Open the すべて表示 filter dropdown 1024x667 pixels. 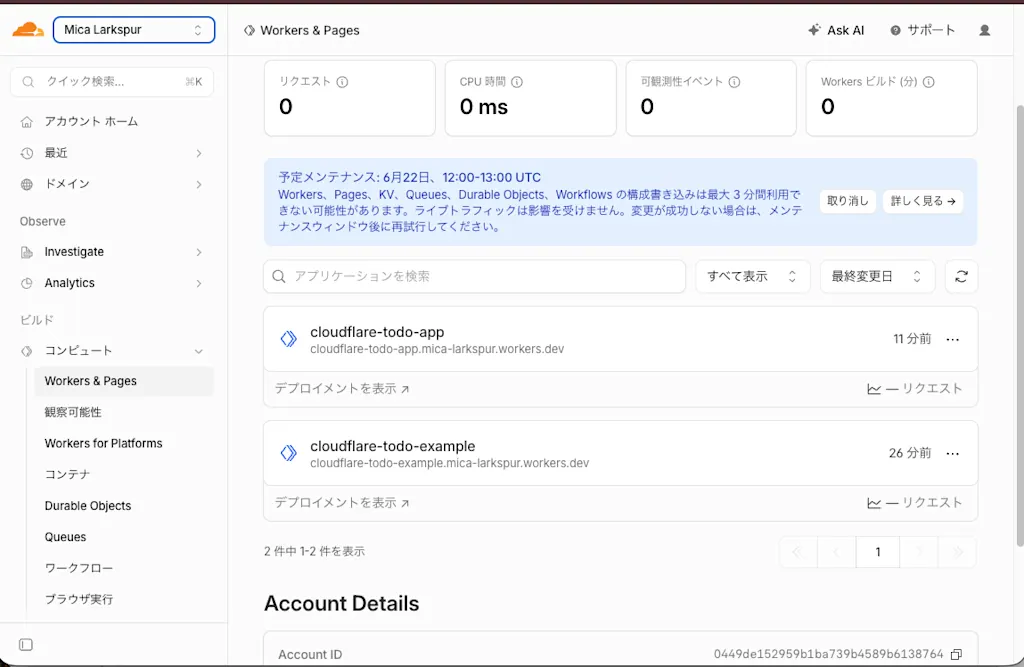(752, 276)
